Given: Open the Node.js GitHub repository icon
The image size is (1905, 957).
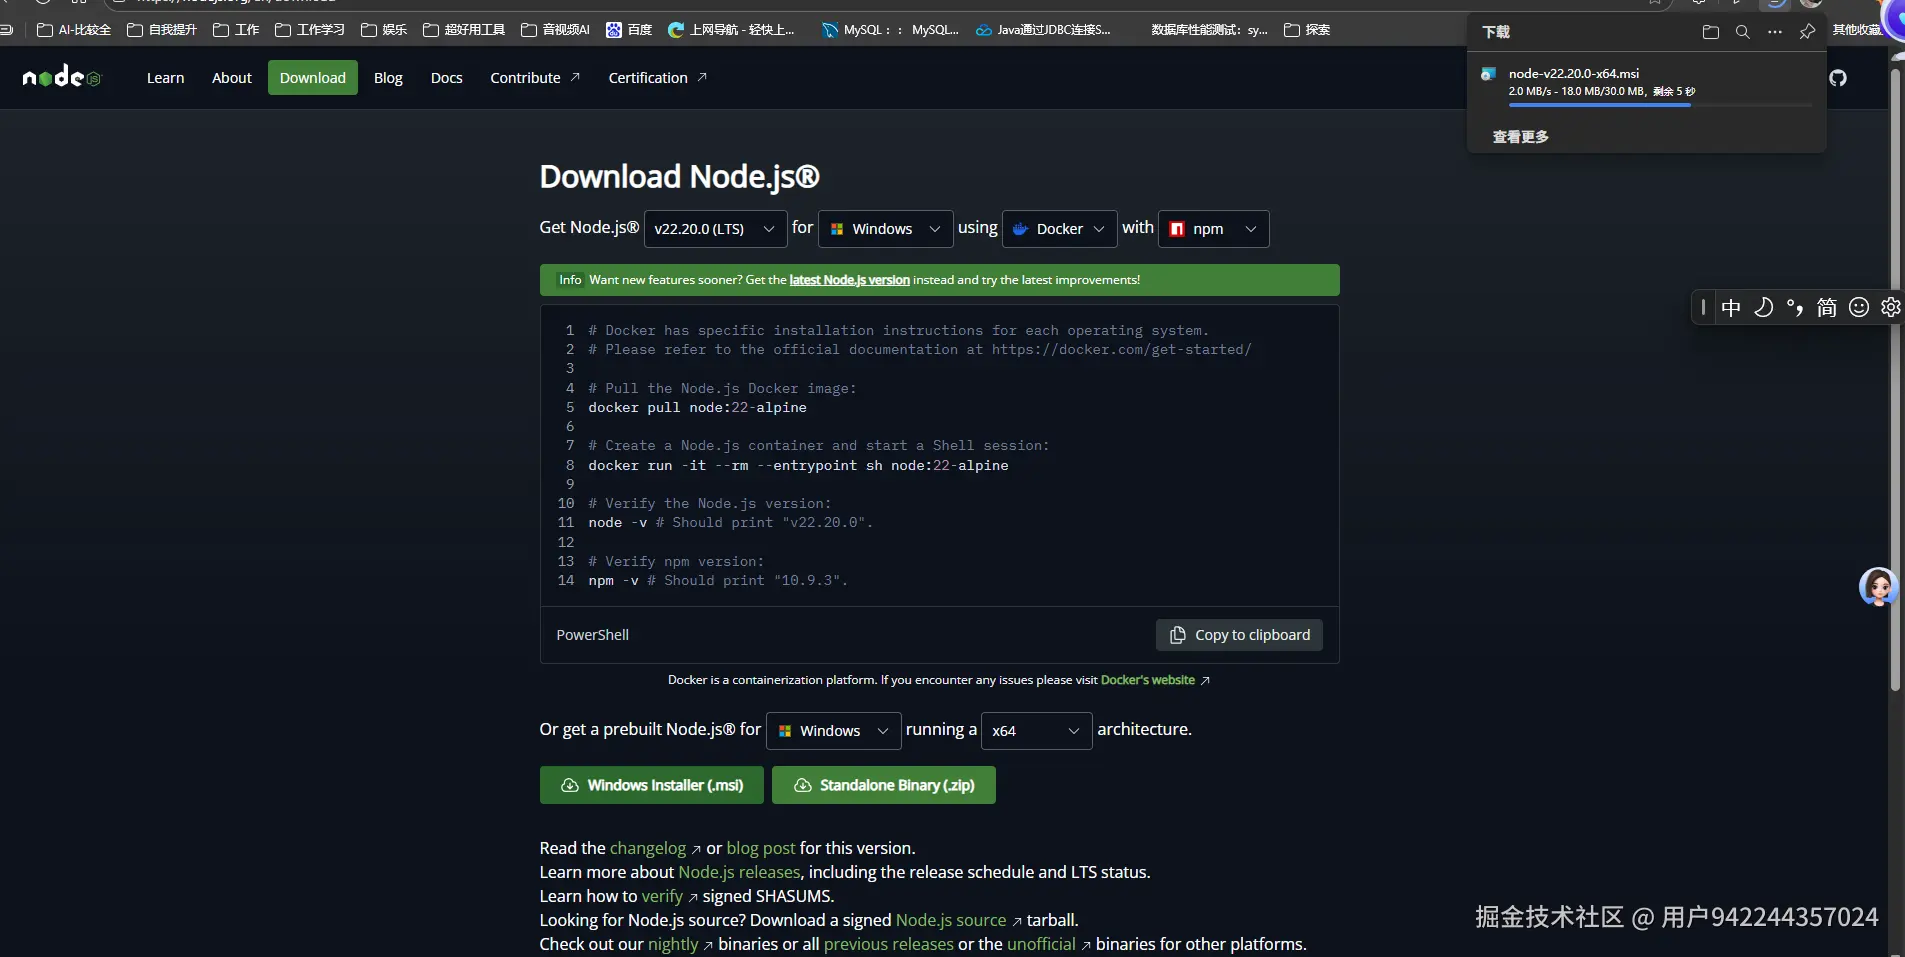Looking at the screenshot, I should pos(1838,78).
